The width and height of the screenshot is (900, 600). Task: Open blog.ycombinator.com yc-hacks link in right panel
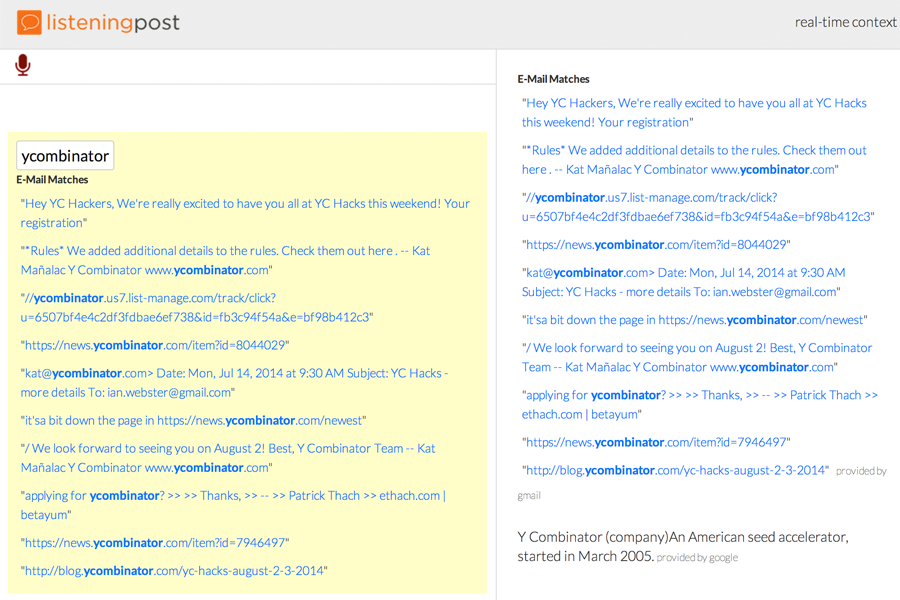675,470
